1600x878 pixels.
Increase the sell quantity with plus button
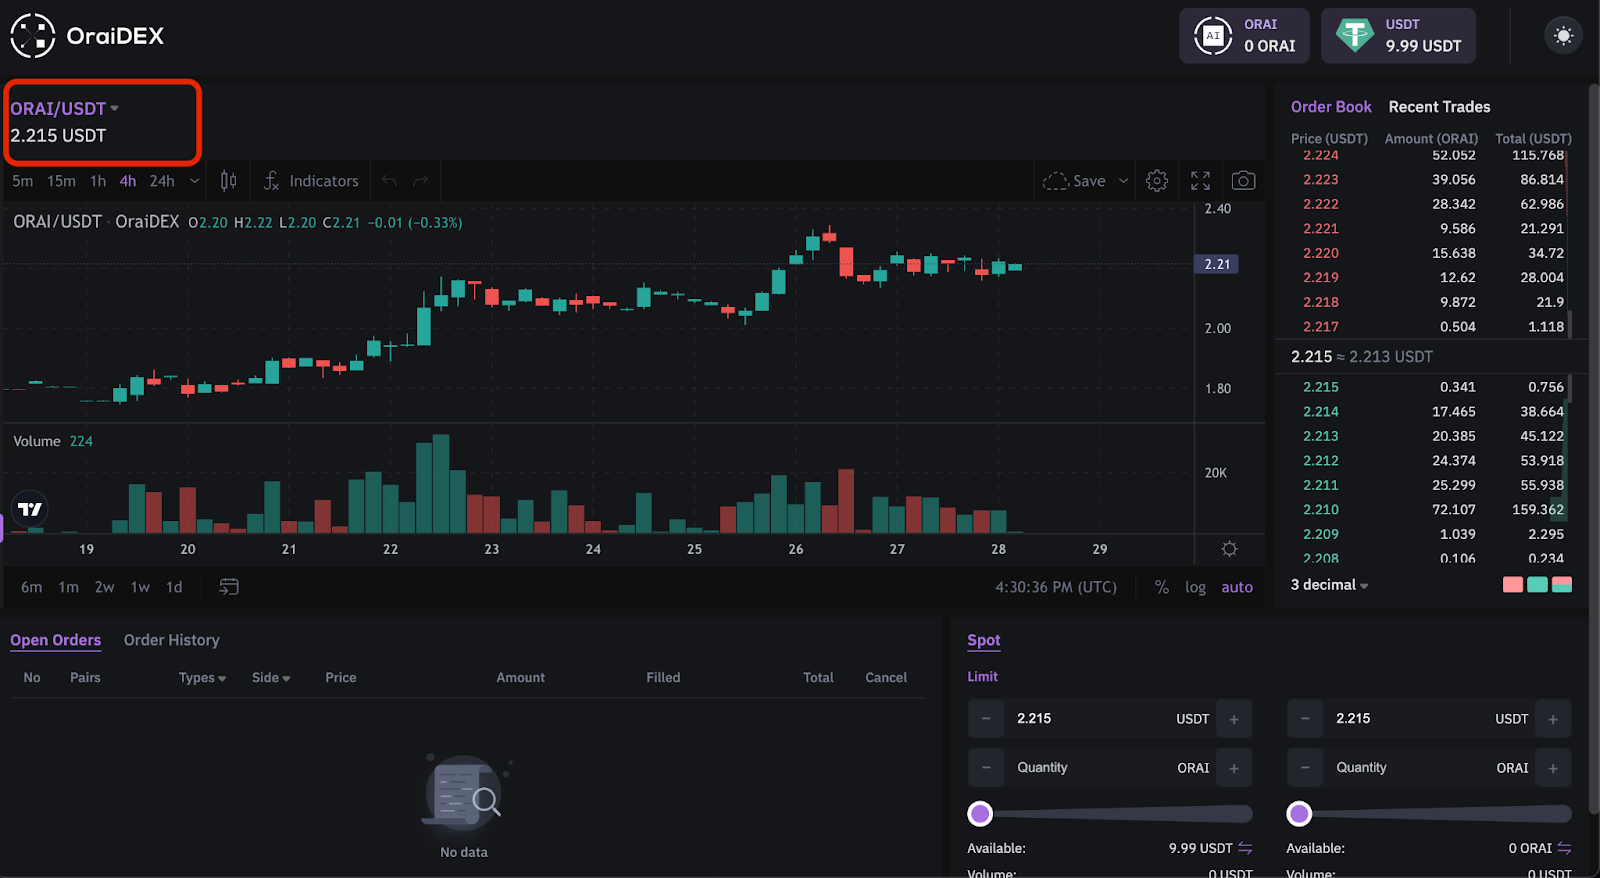1553,768
